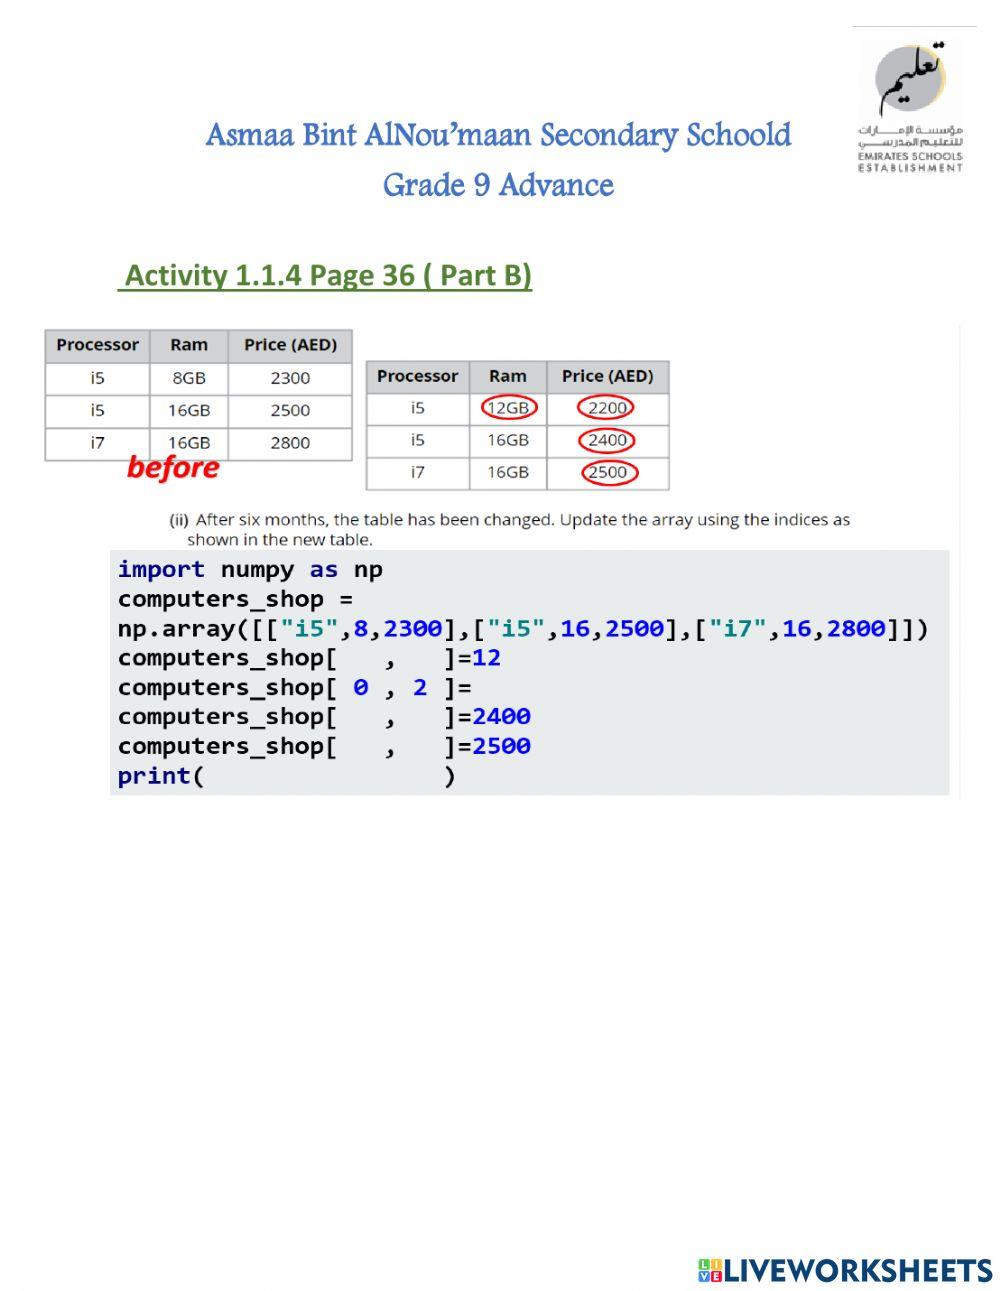Click the row index blank in the '=2400' line
1000x1291 pixels.
click(x=360, y=717)
